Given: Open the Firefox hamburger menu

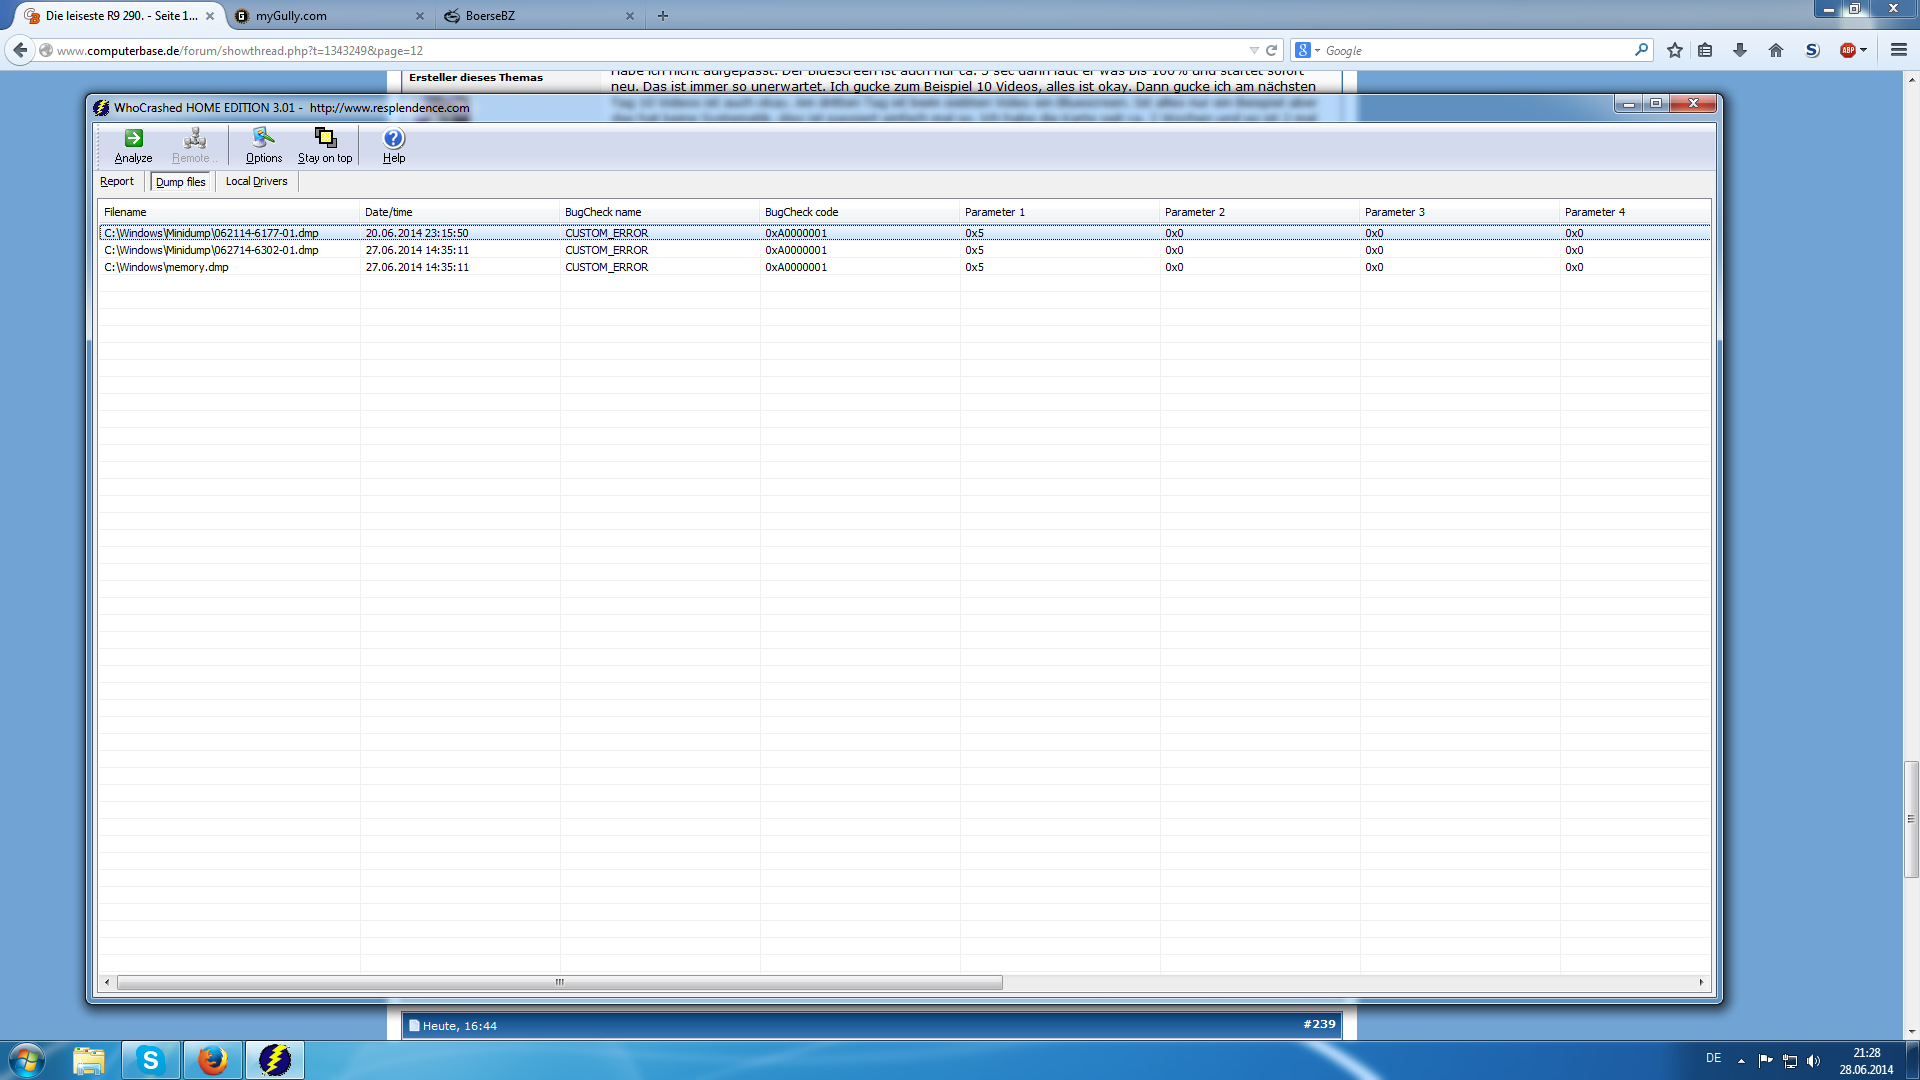Looking at the screenshot, I should (1898, 50).
